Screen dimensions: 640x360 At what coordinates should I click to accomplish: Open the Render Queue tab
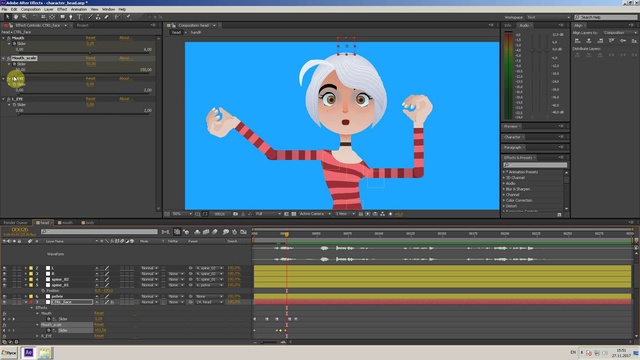click(x=15, y=223)
